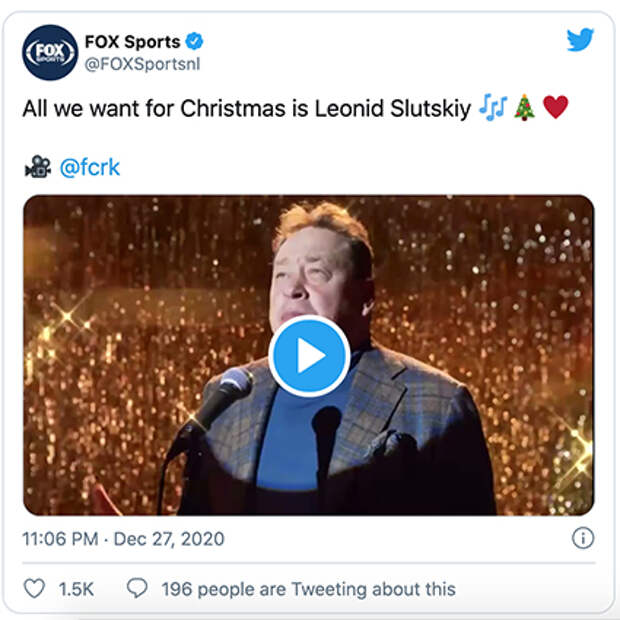This screenshot has height=620, width=620.
Task: Click the tweet text about Leonid Slutskiy
Action: [245, 108]
